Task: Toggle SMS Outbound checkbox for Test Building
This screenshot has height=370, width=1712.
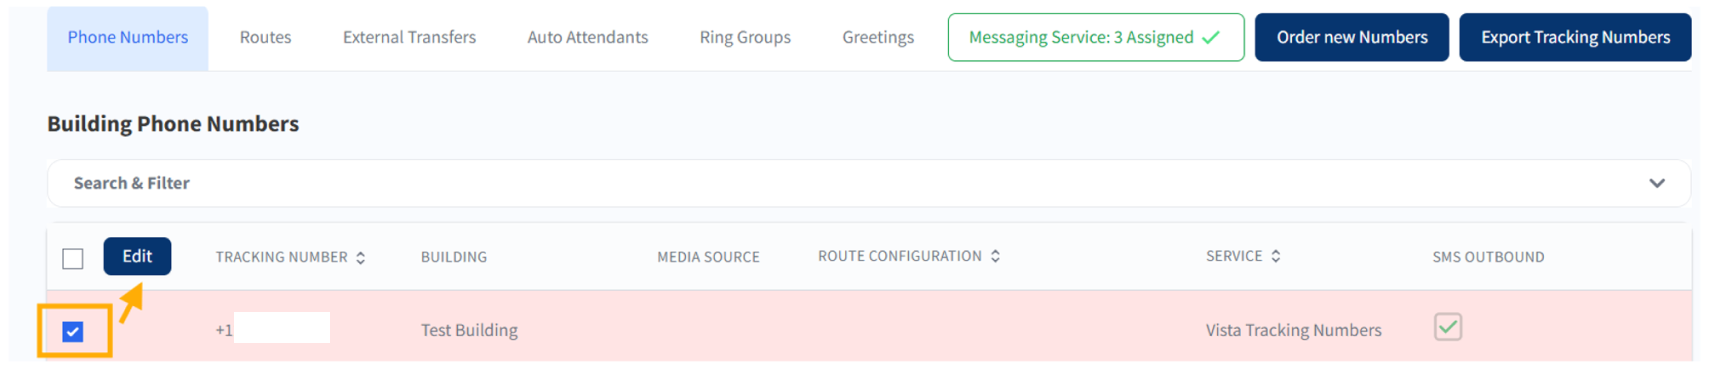Action: [1447, 327]
